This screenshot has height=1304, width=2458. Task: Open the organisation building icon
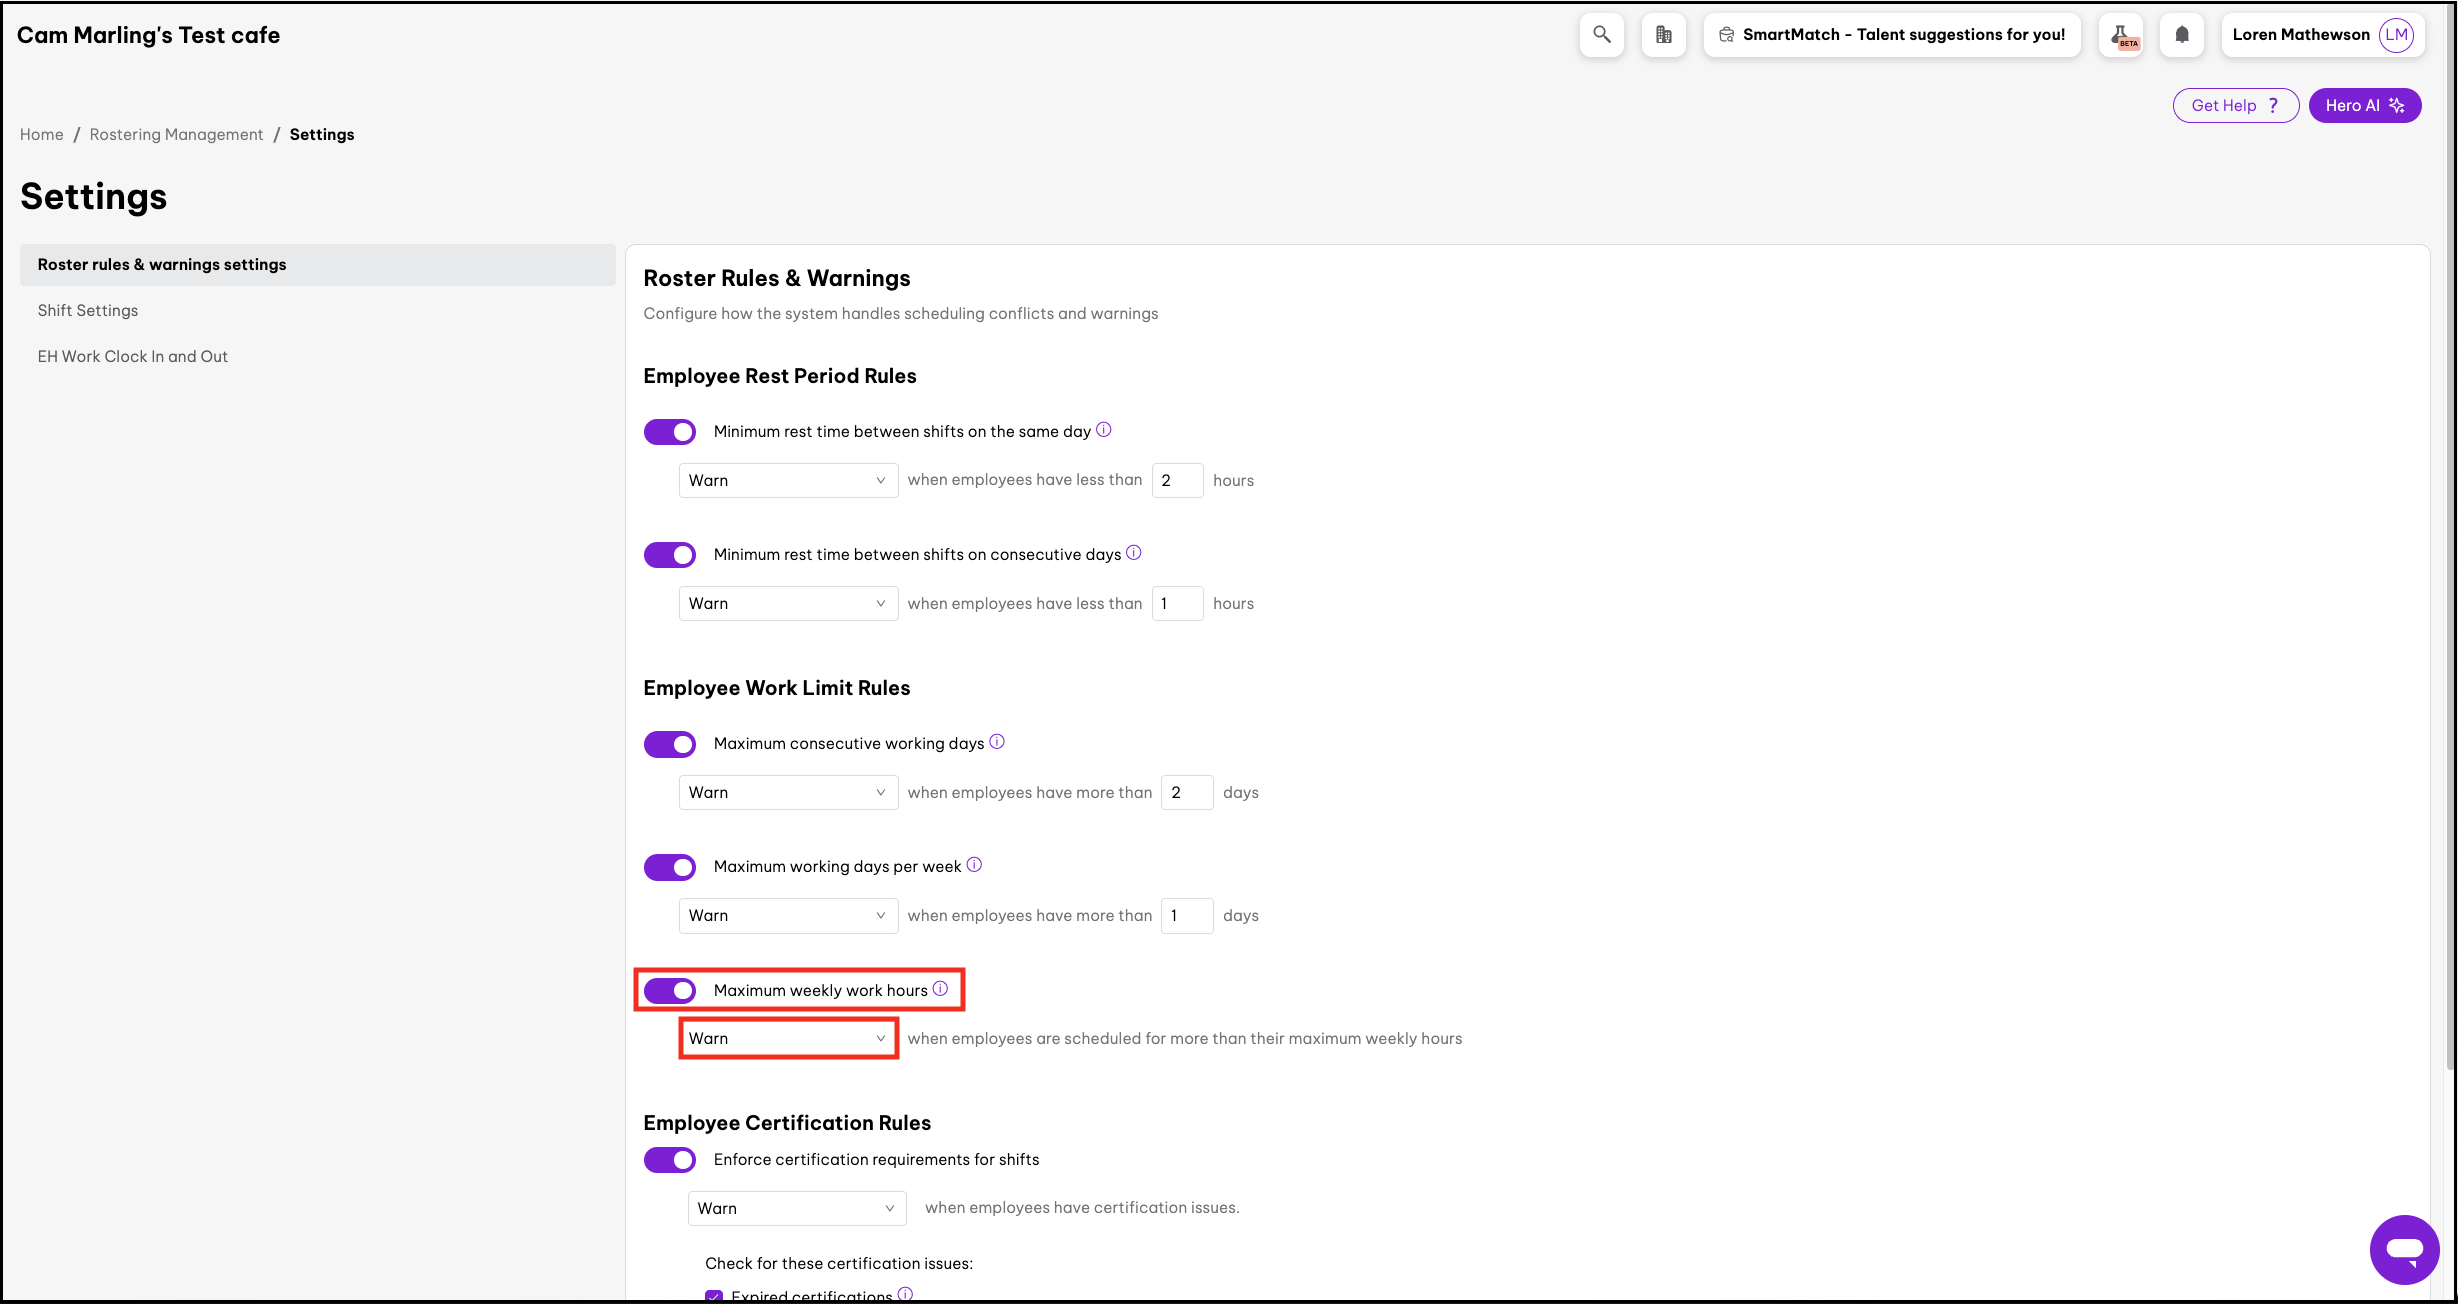click(1663, 35)
